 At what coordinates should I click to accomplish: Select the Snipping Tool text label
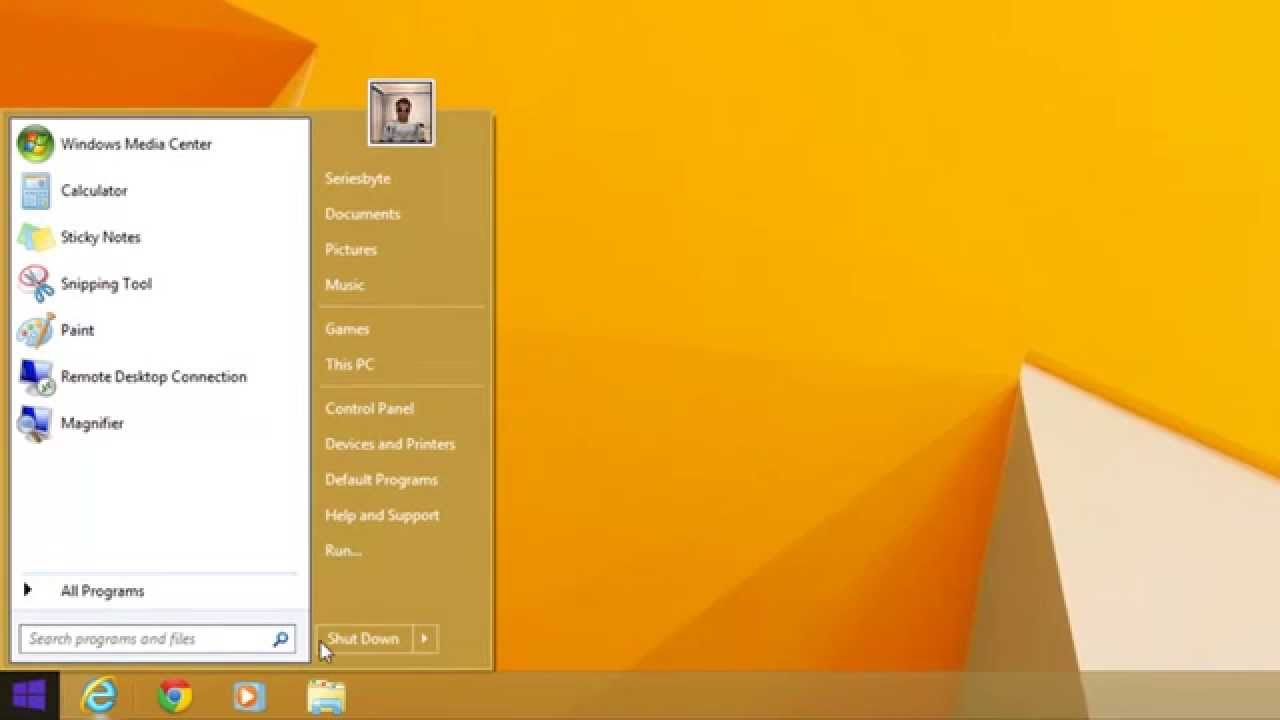pos(106,284)
